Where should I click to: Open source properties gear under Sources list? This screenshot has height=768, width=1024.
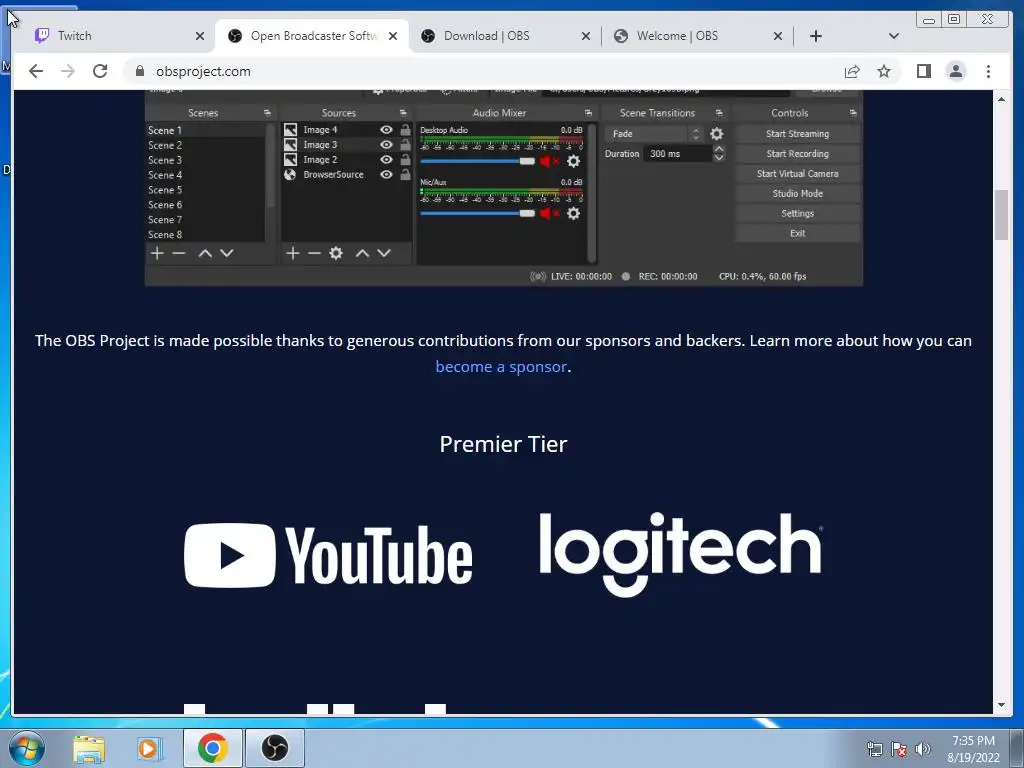tap(336, 253)
